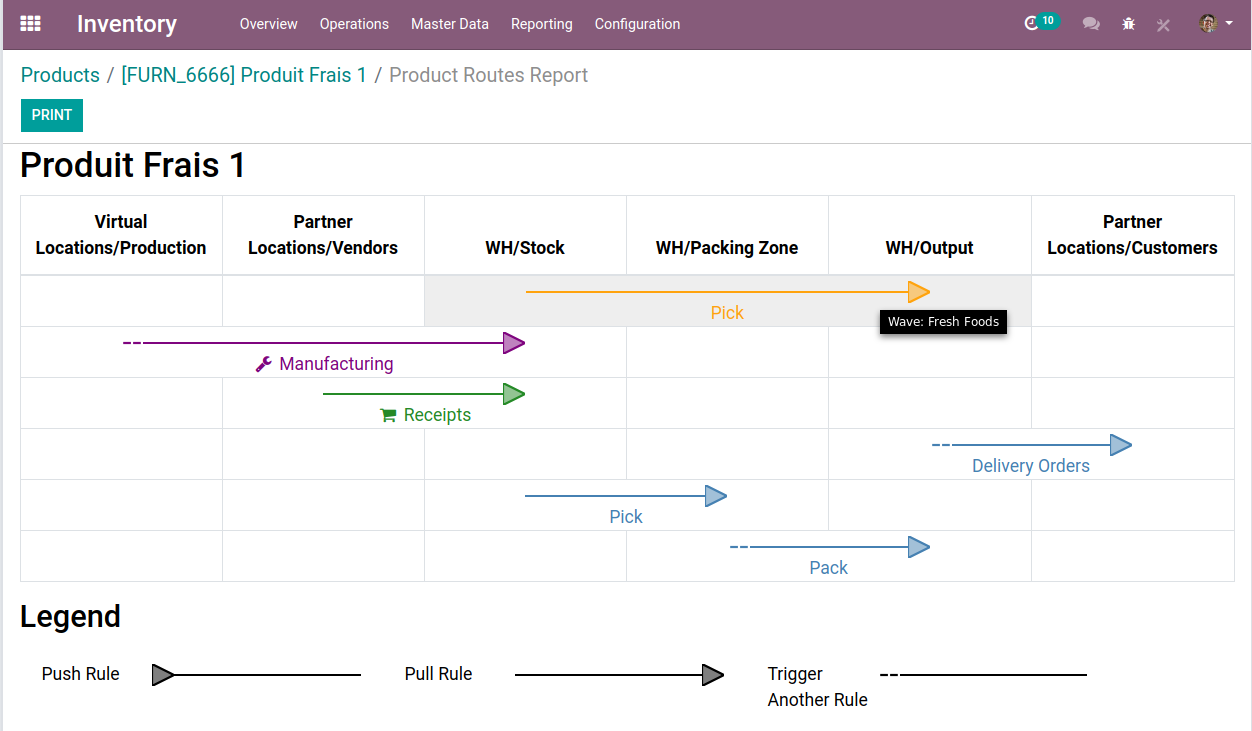Click the Partner Locations/Customers column header
Image resolution: width=1252 pixels, height=731 pixels.
point(1132,235)
